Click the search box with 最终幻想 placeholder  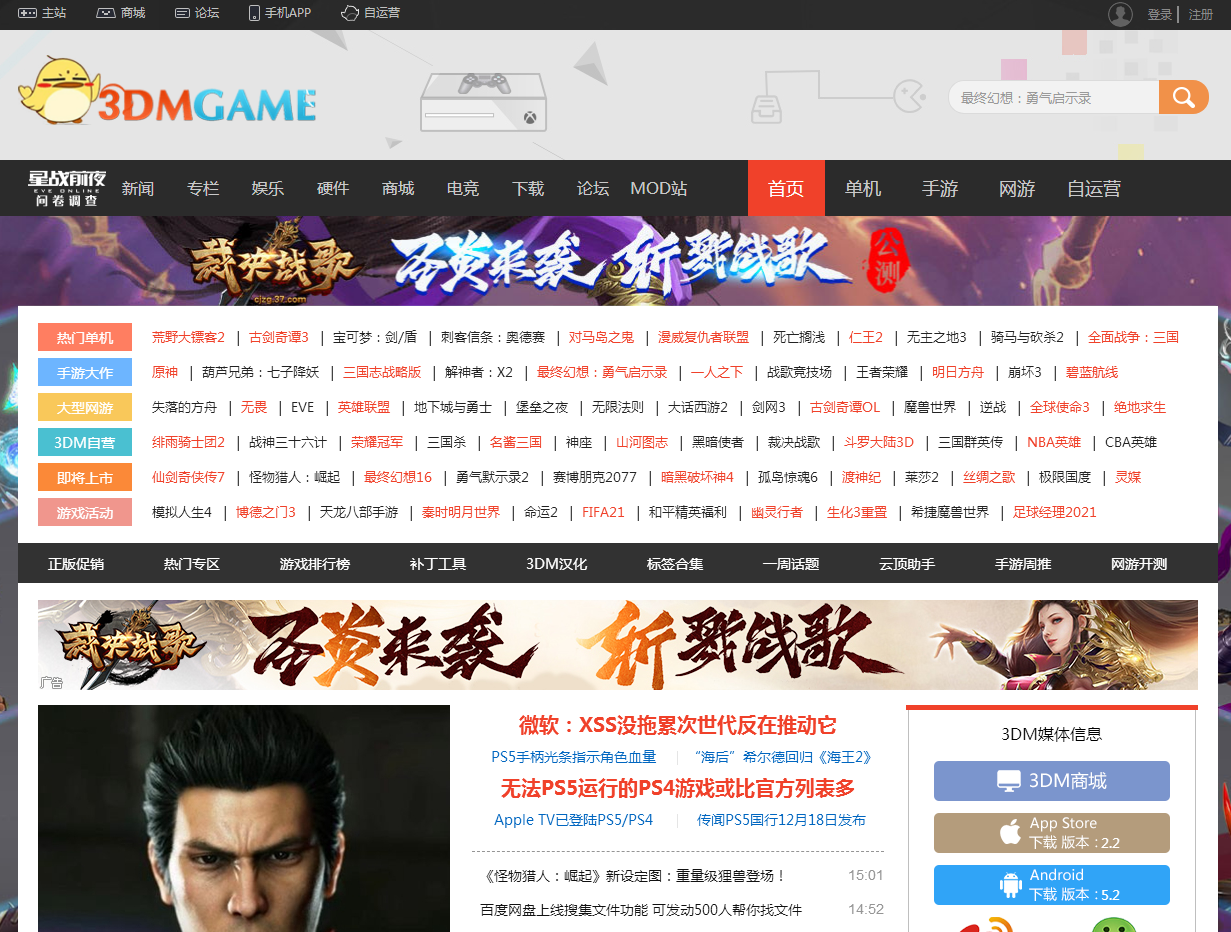1054,97
